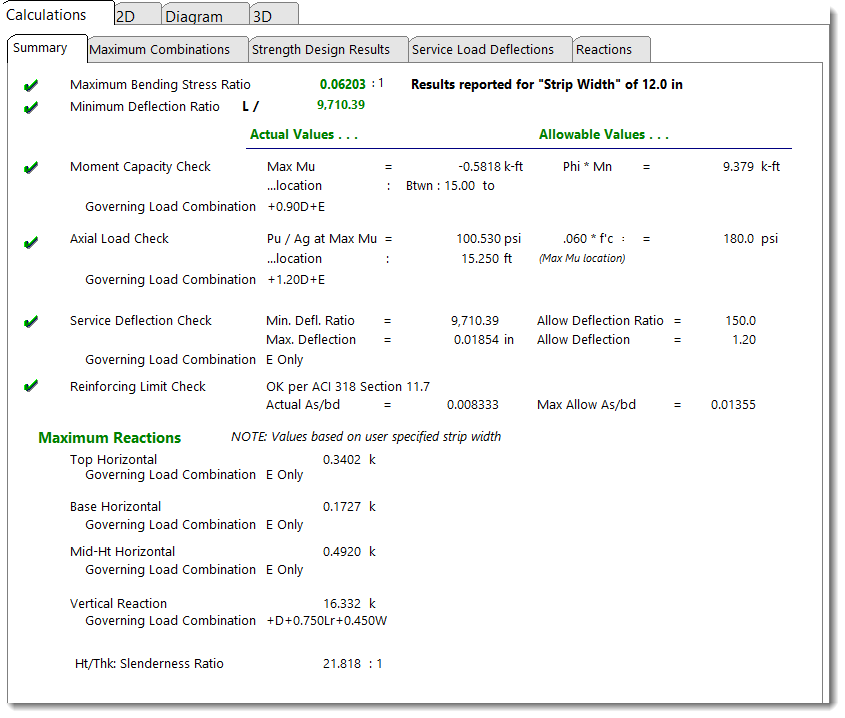845x718 pixels.
Task: Click the 0.06203 bending stress ratio value
Action: coord(342,85)
